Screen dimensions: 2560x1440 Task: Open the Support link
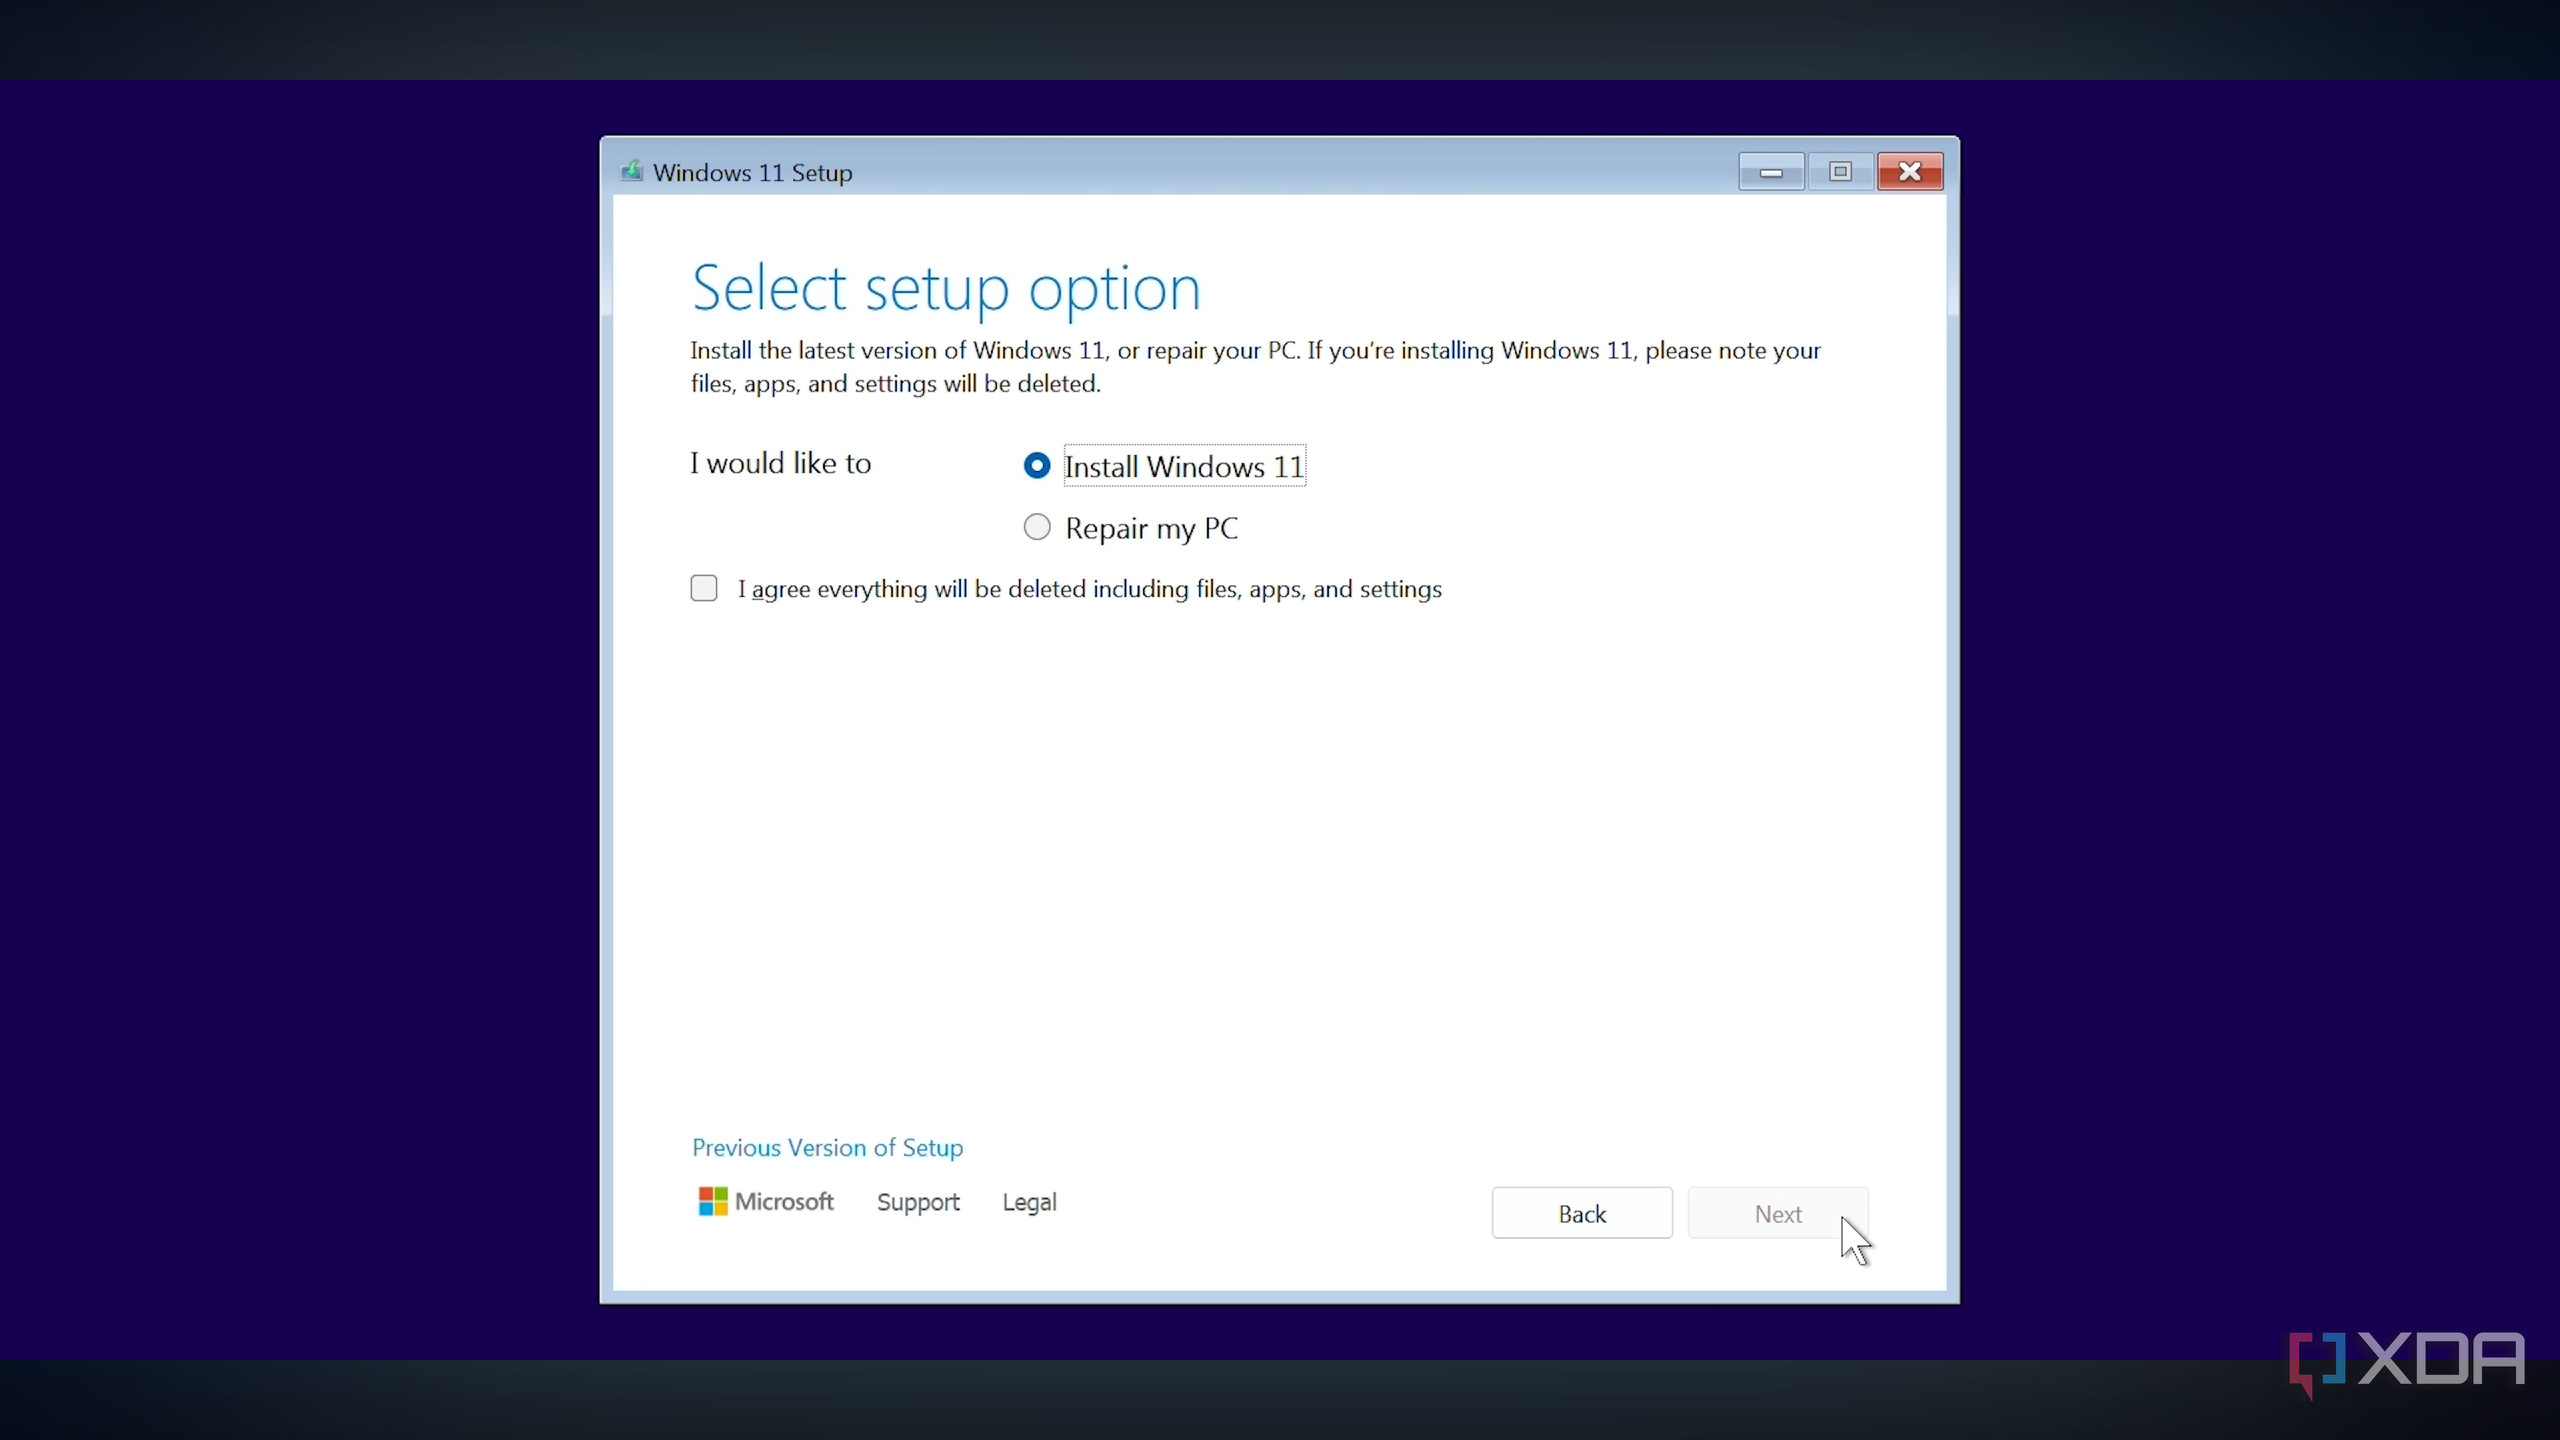[917, 1202]
